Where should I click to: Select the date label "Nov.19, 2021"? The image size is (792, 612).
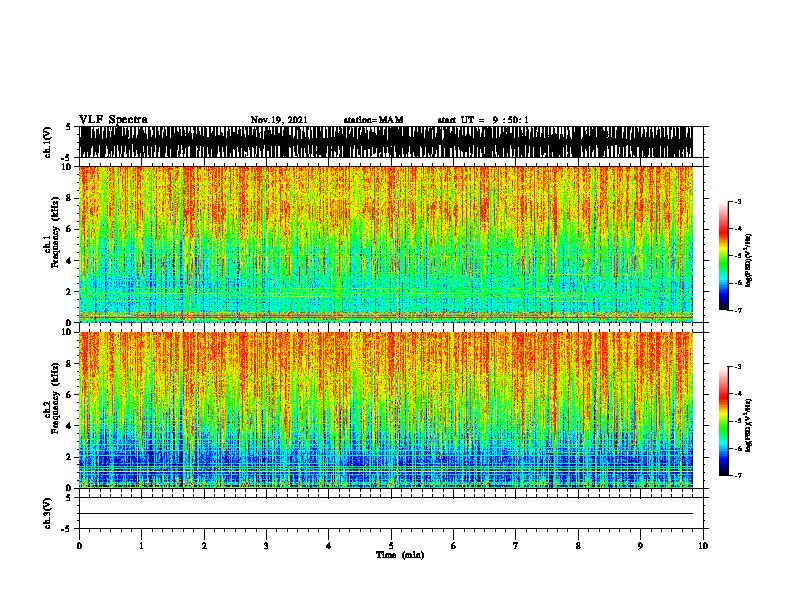279,120
